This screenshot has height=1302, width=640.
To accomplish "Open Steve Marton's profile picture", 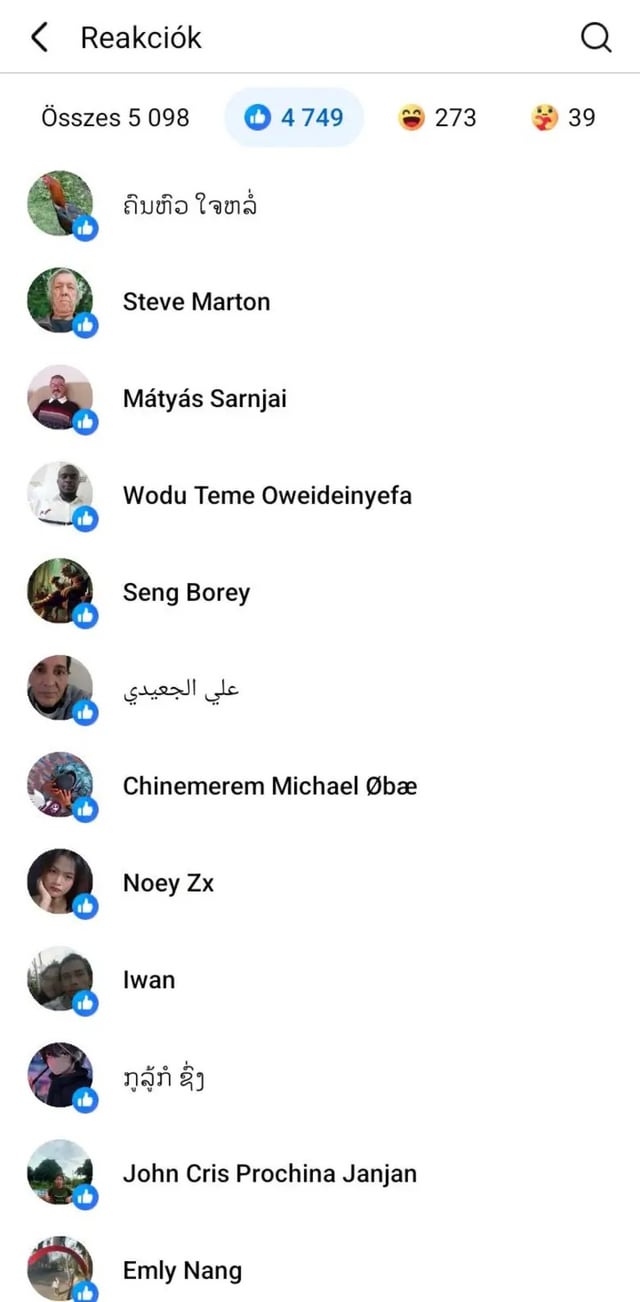I will (x=60, y=300).
